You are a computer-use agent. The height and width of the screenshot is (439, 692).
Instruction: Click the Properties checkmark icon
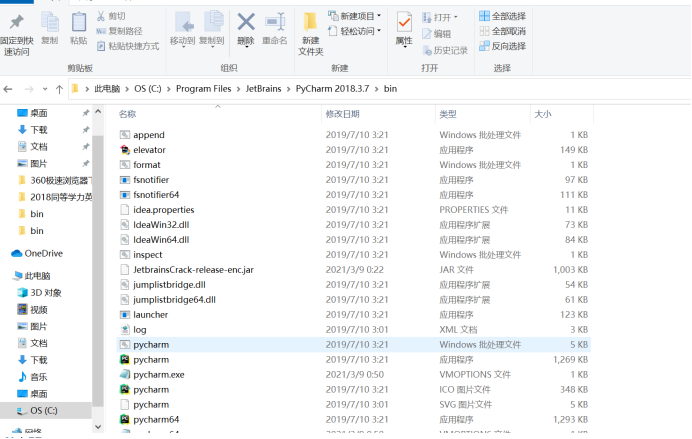(x=404, y=22)
